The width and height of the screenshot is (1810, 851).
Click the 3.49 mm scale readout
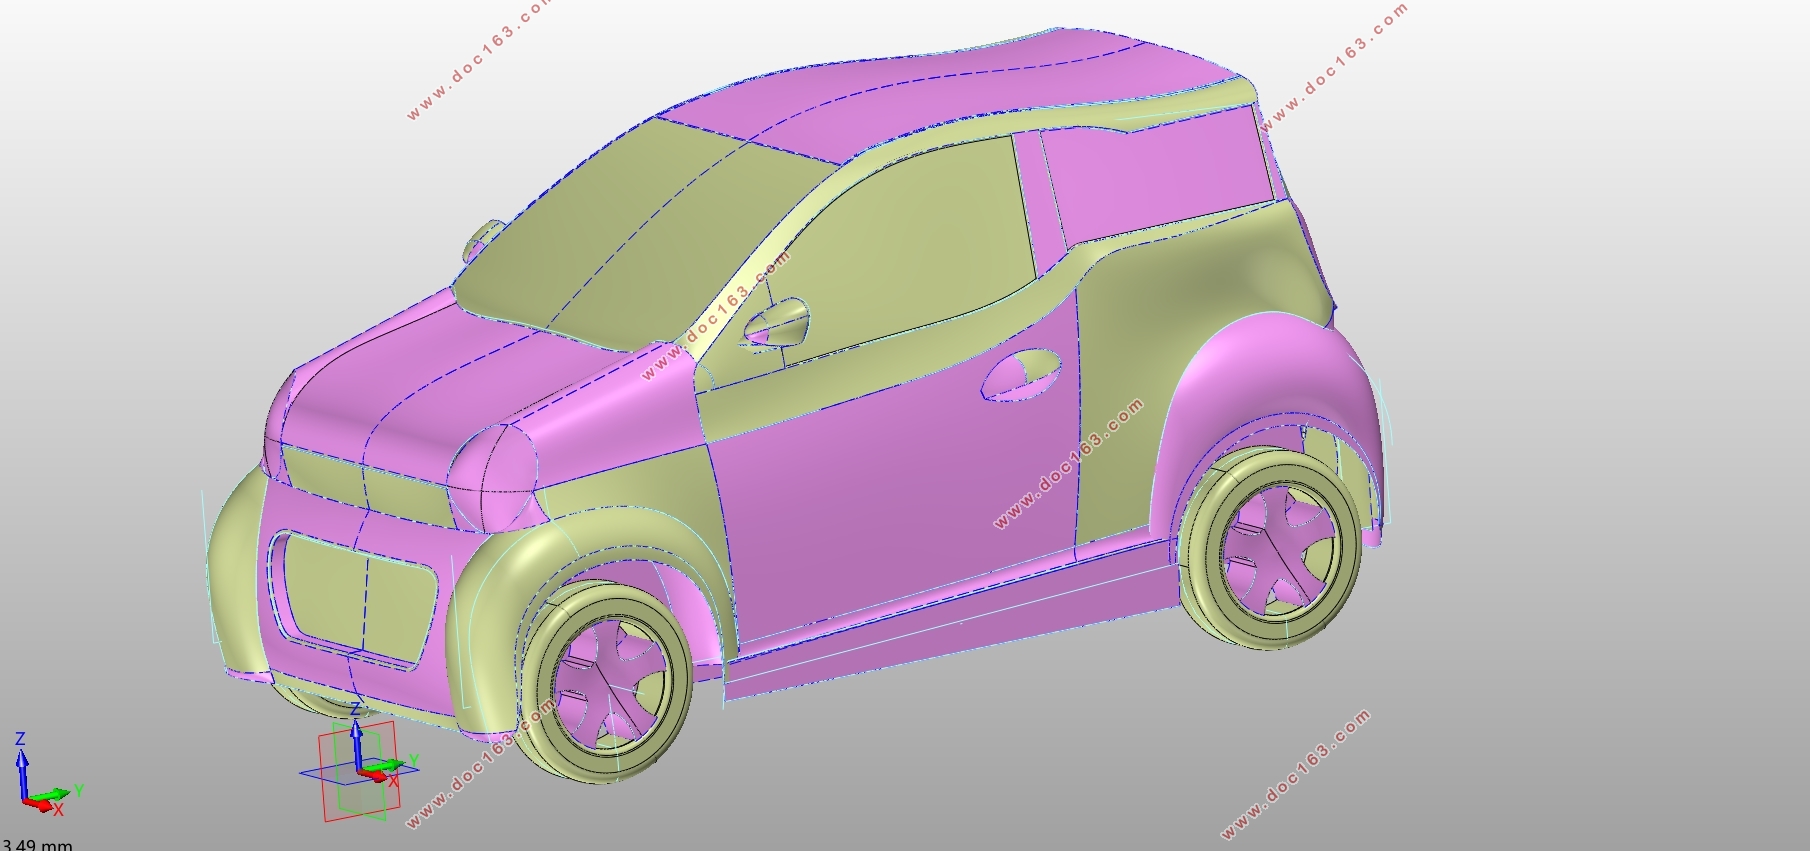pyautogui.click(x=37, y=845)
